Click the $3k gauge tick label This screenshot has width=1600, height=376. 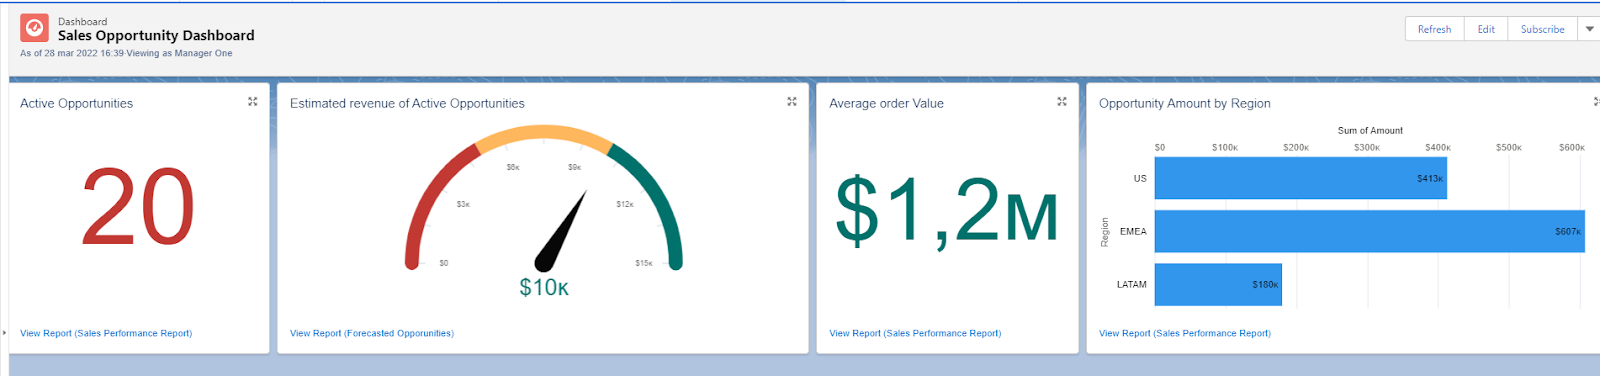[x=463, y=204]
